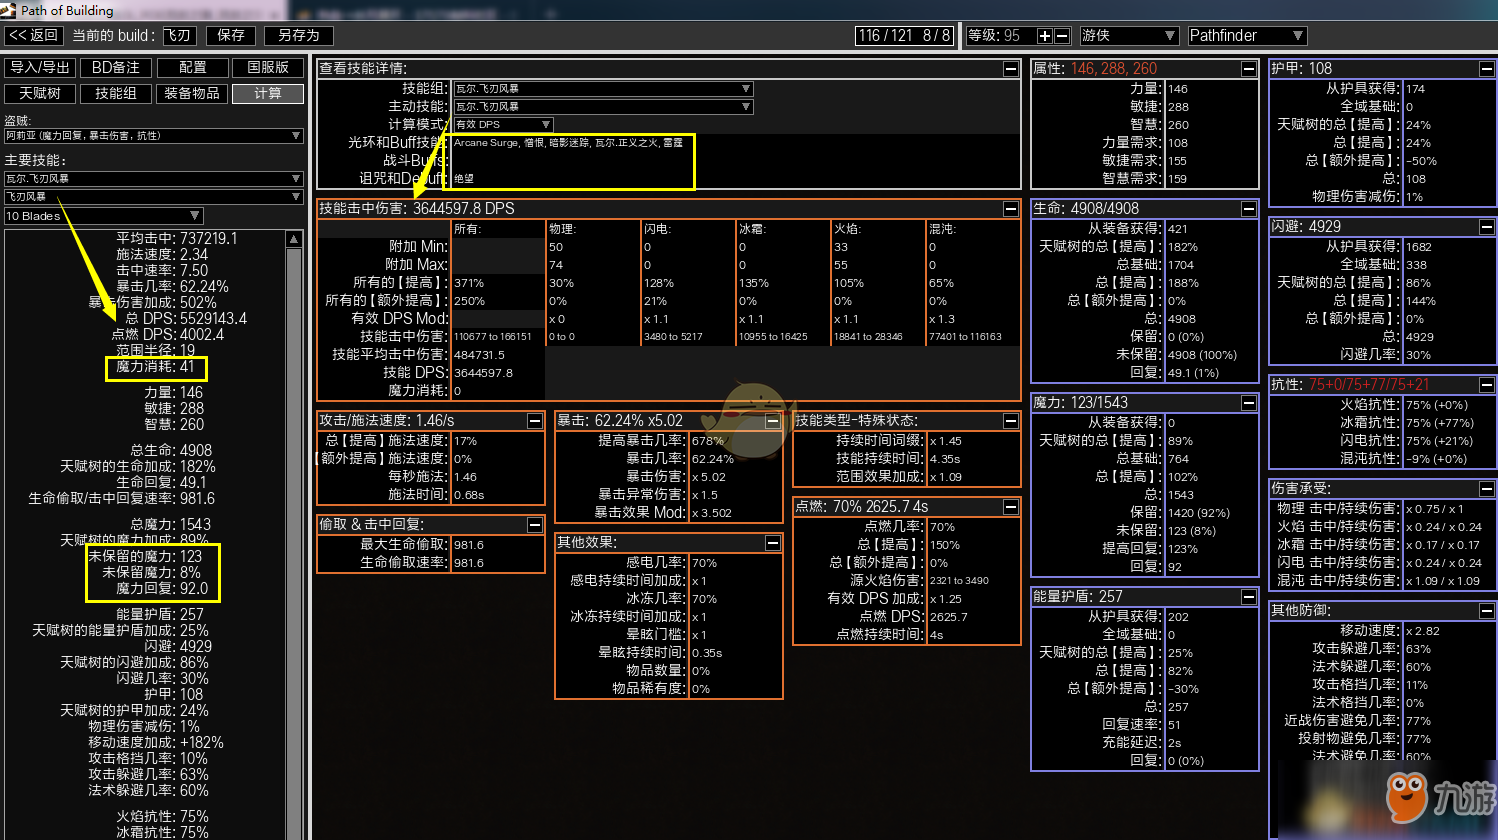Open the 主动技能 dropdown in skill details
Screen dimensions: 1498x840
tap(603, 106)
